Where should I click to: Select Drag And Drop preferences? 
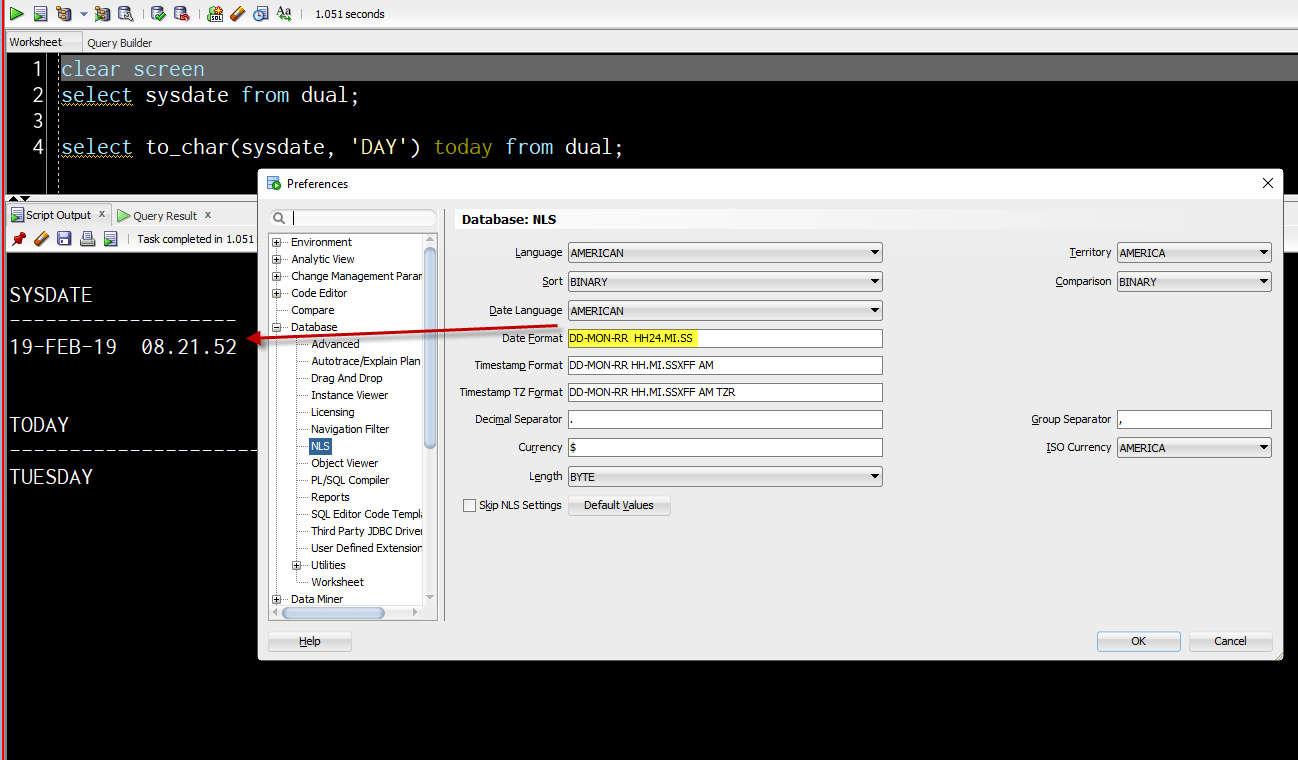346,378
